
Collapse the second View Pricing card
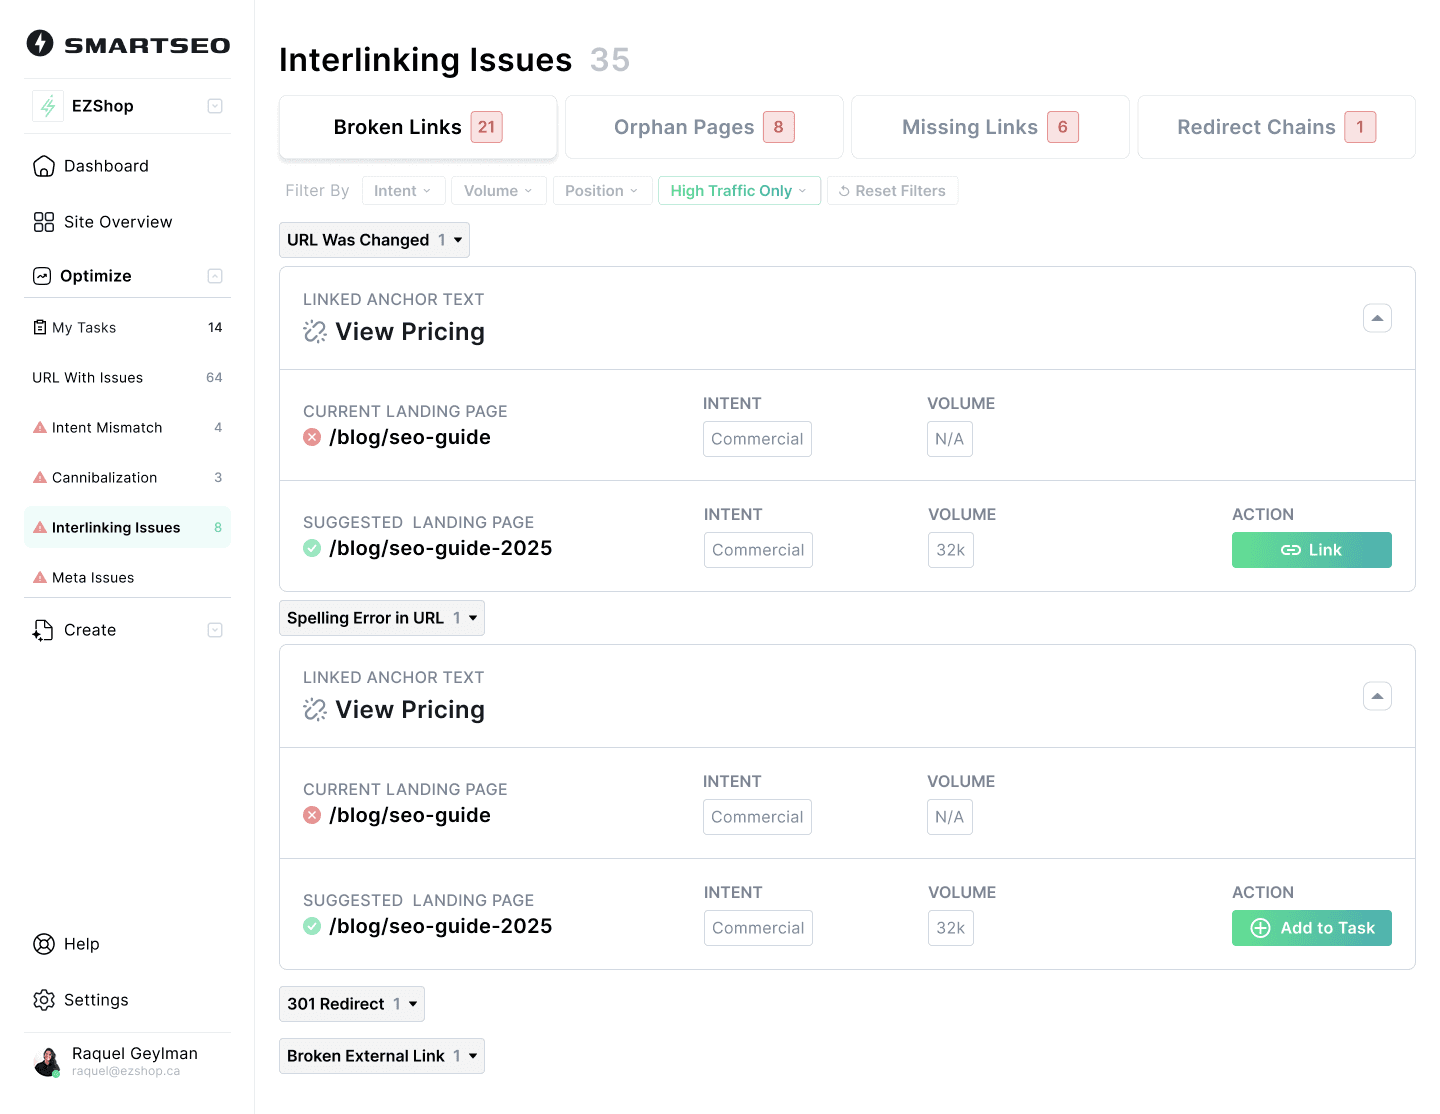click(x=1377, y=696)
